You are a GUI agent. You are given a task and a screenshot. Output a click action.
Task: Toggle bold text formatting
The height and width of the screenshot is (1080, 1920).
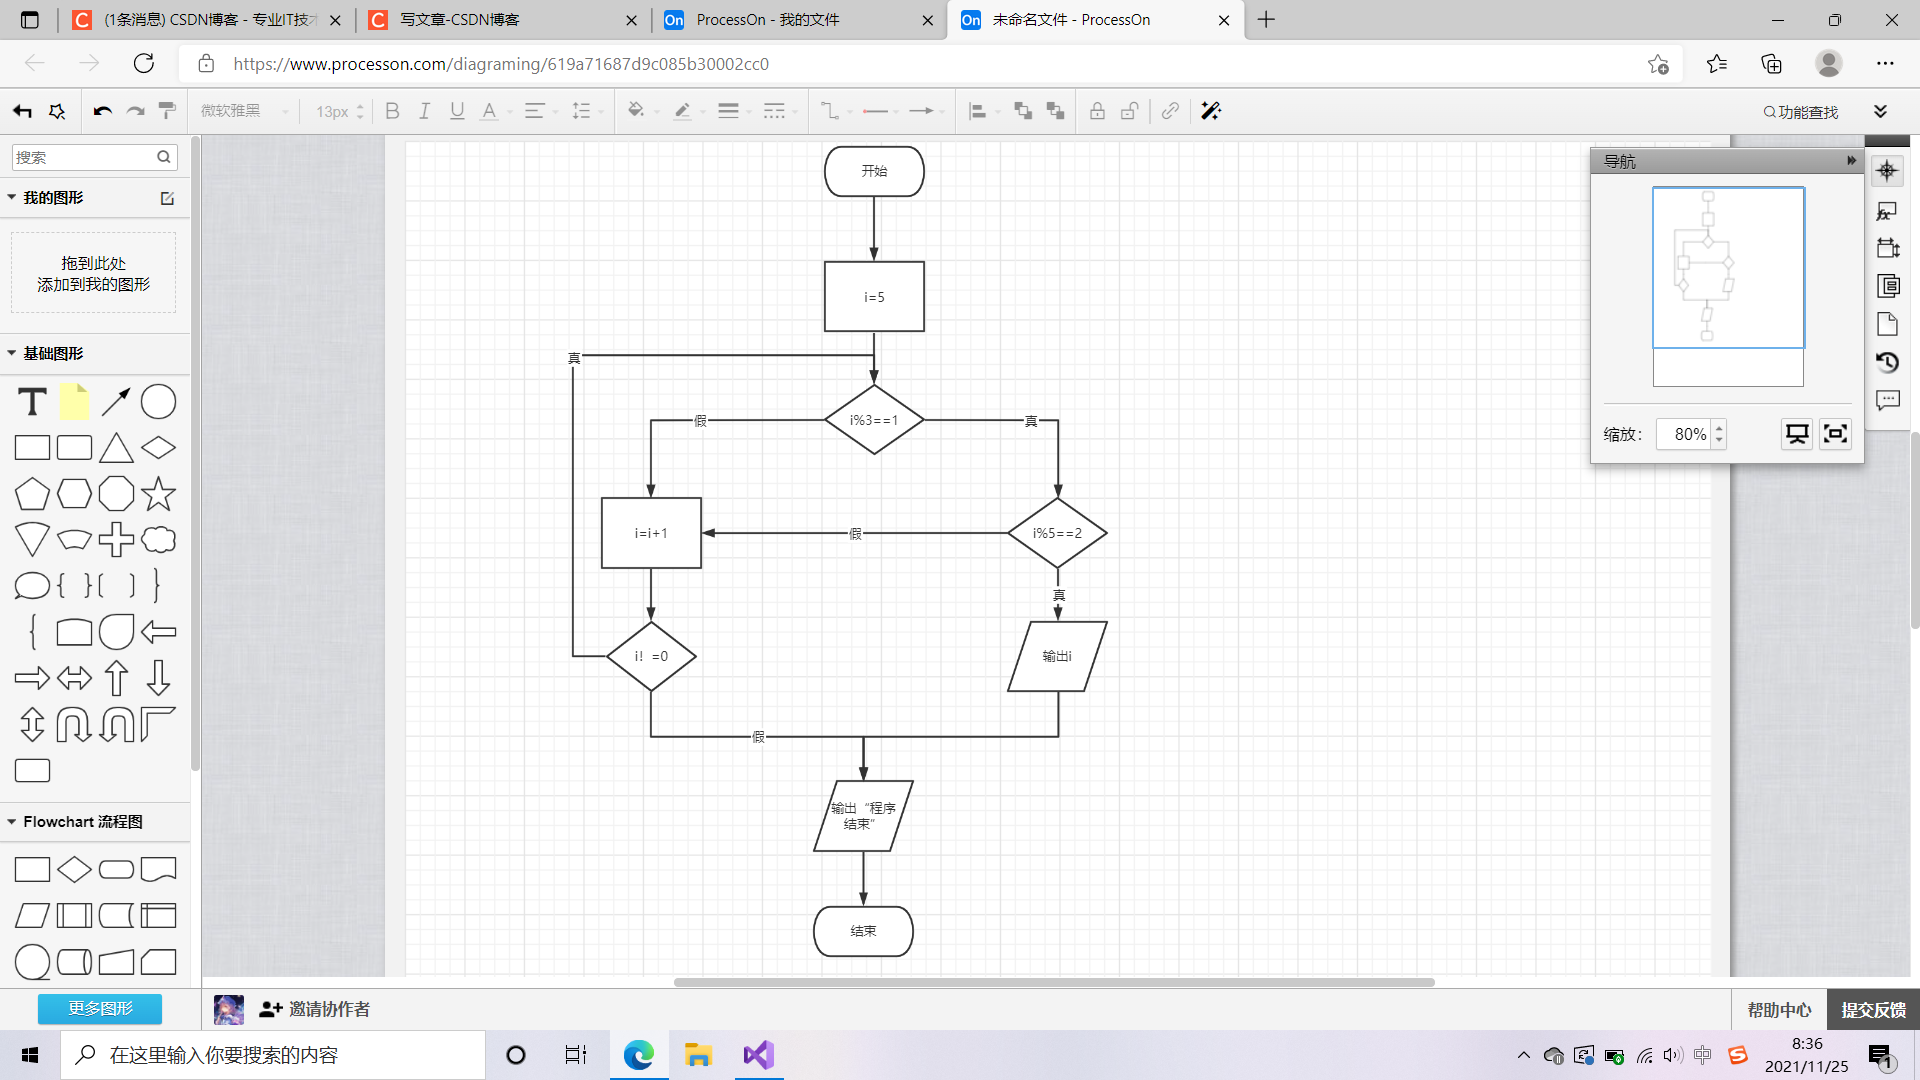pos(392,111)
